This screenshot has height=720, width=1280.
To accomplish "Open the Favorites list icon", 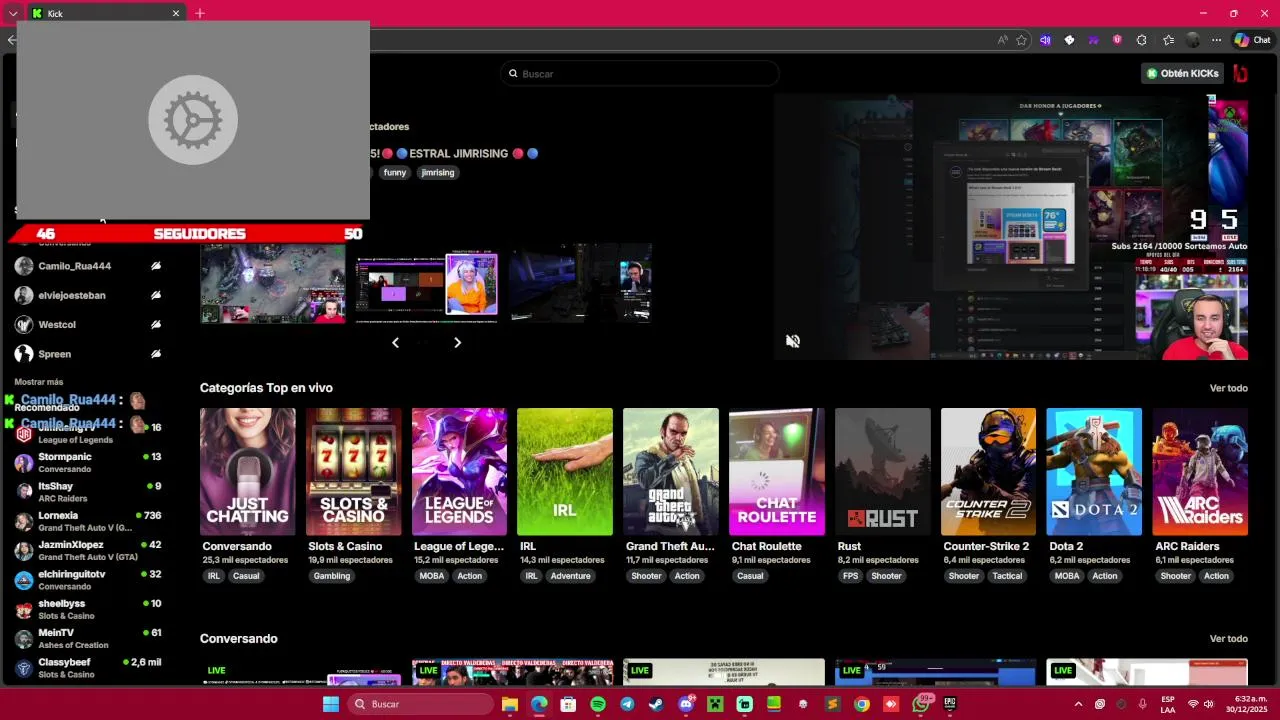I will pos(1168,40).
